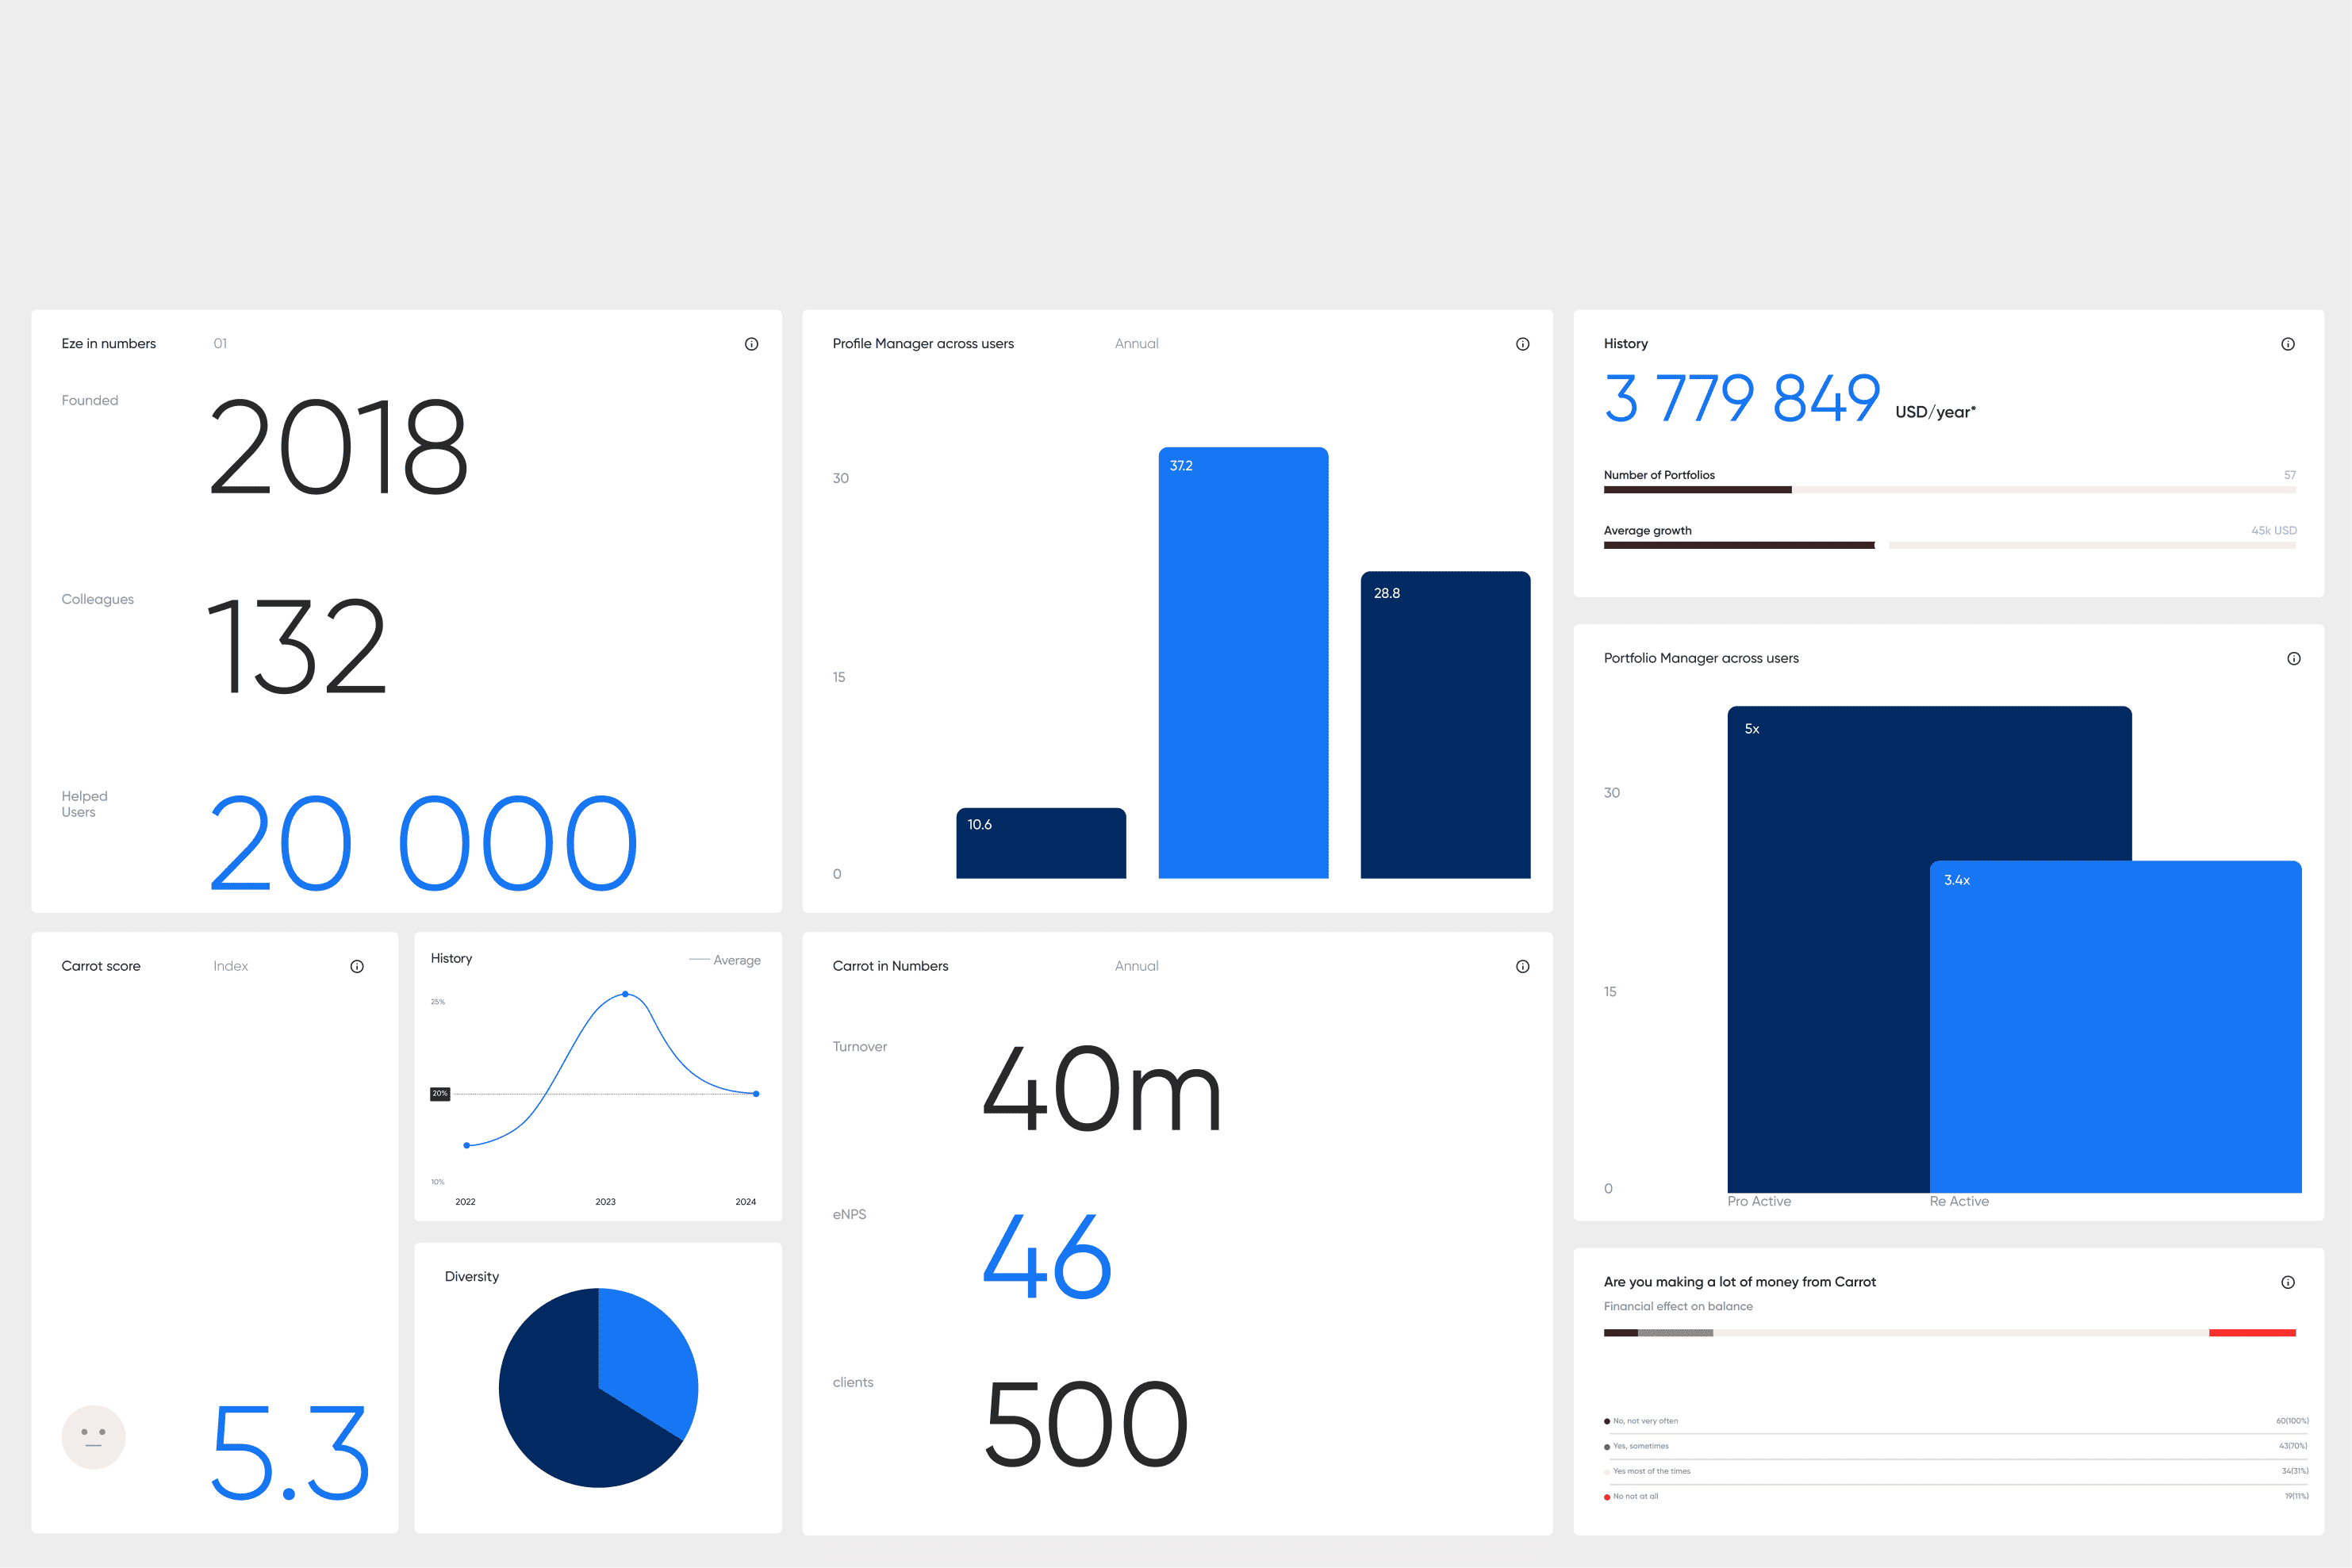Click the neutral face emoji icon
Viewport: 2352px width, 1568px height.
[x=94, y=1437]
